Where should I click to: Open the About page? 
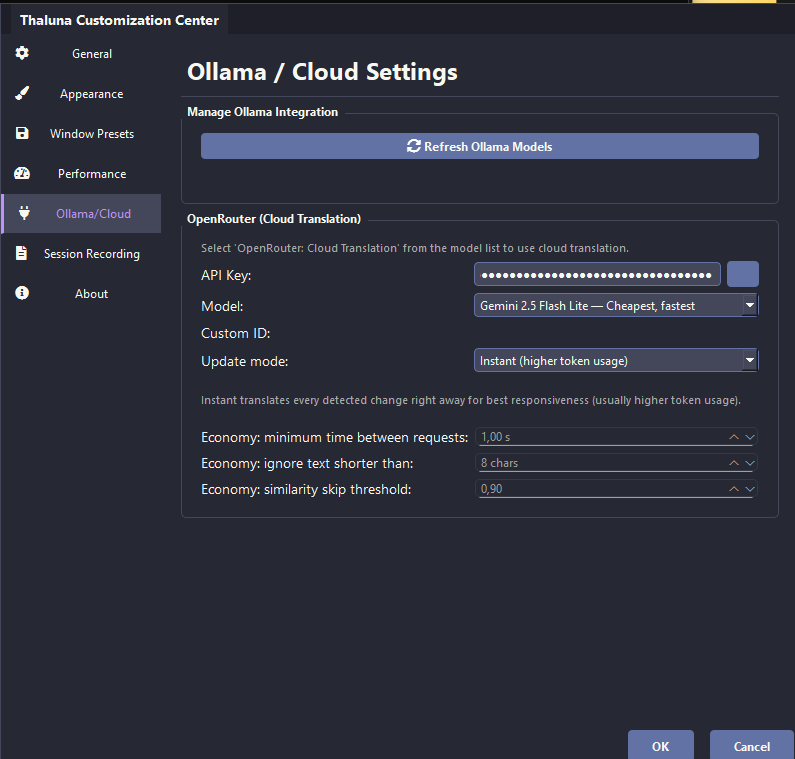[81, 294]
